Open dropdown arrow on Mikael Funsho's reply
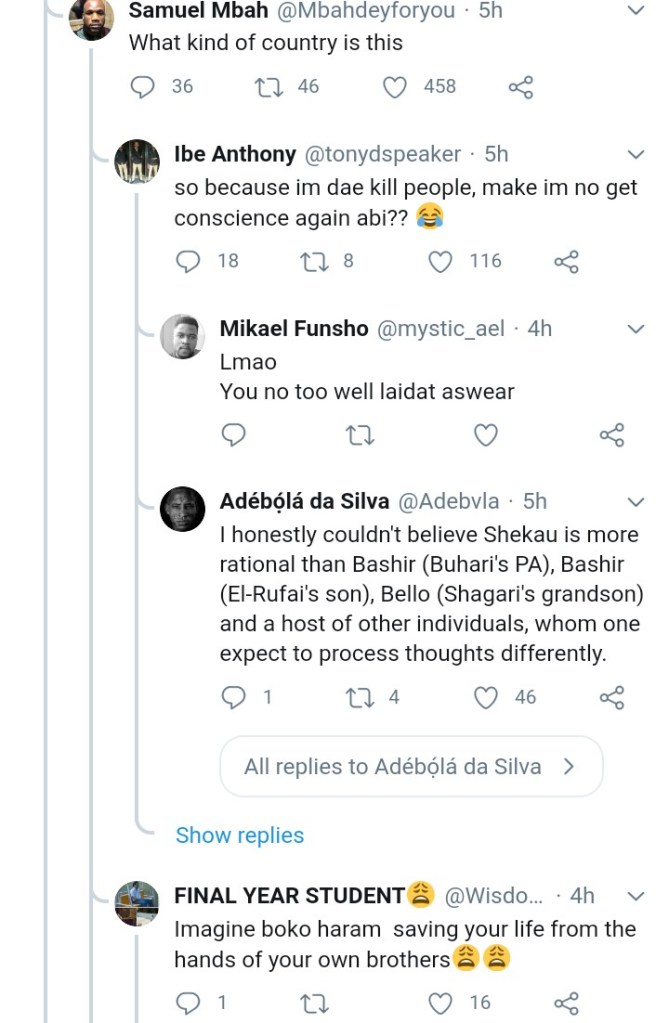Viewport: 669px width, 1023px height. [x=635, y=328]
